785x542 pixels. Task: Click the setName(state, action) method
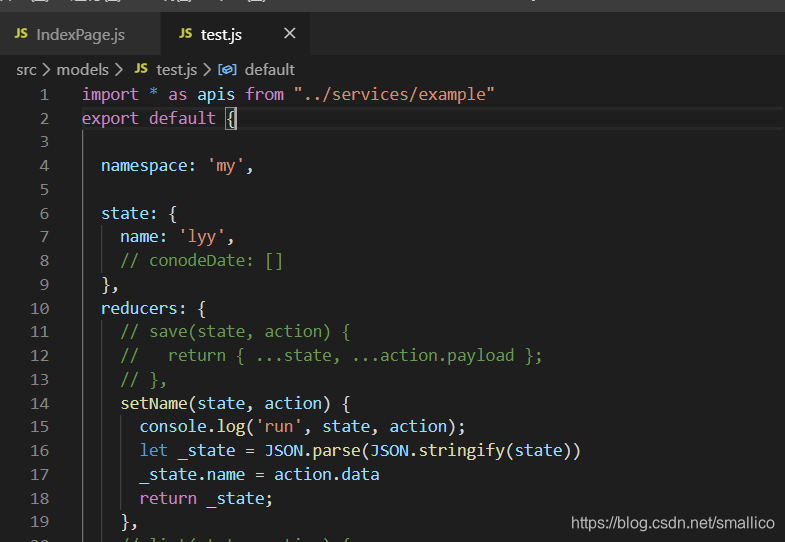click(x=235, y=403)
